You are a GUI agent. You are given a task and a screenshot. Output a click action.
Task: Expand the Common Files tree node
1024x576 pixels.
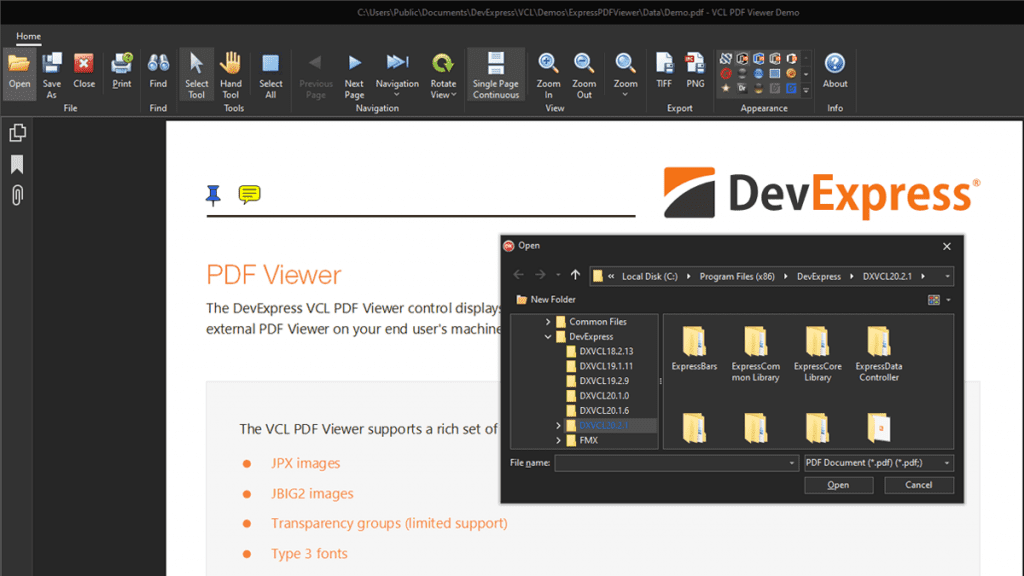548,321
